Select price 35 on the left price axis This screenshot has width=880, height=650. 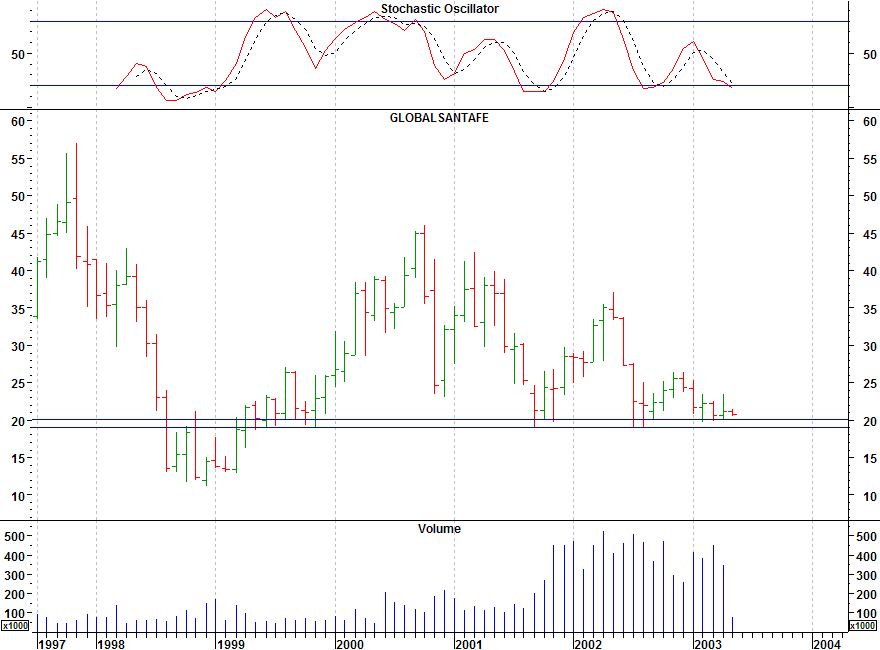coord(18,309)
